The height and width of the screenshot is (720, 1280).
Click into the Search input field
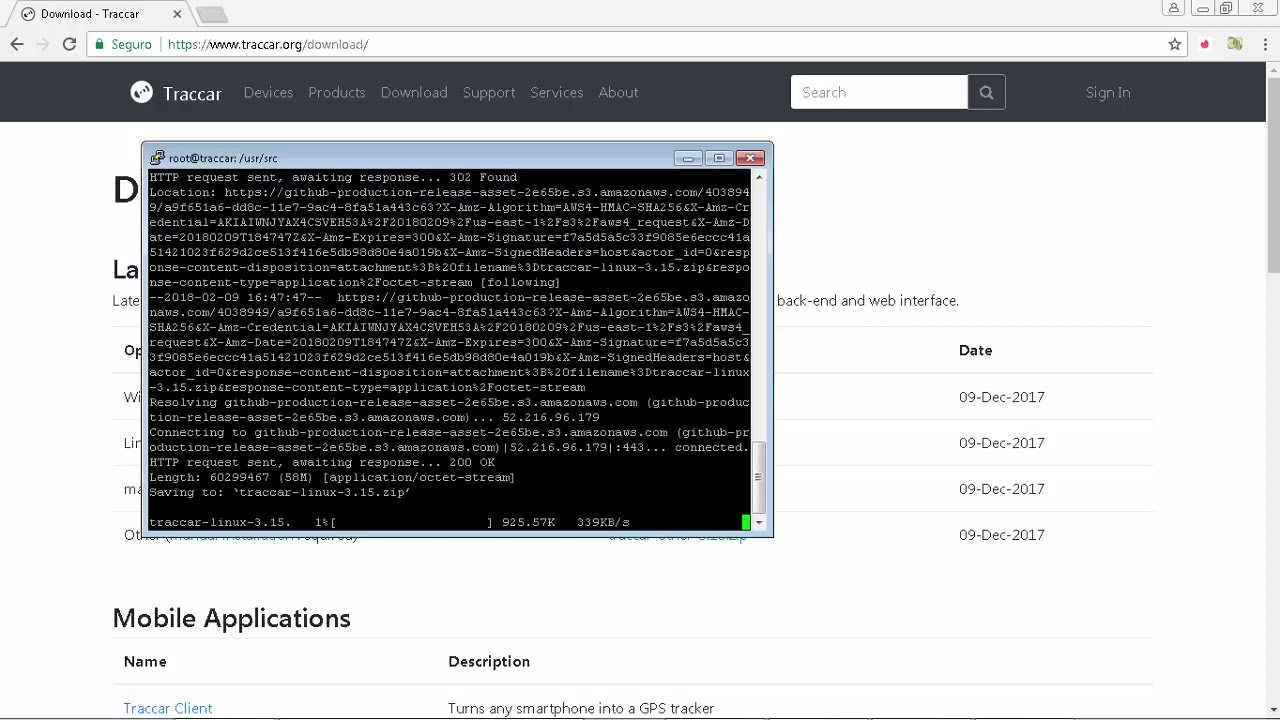pos(879,92)
